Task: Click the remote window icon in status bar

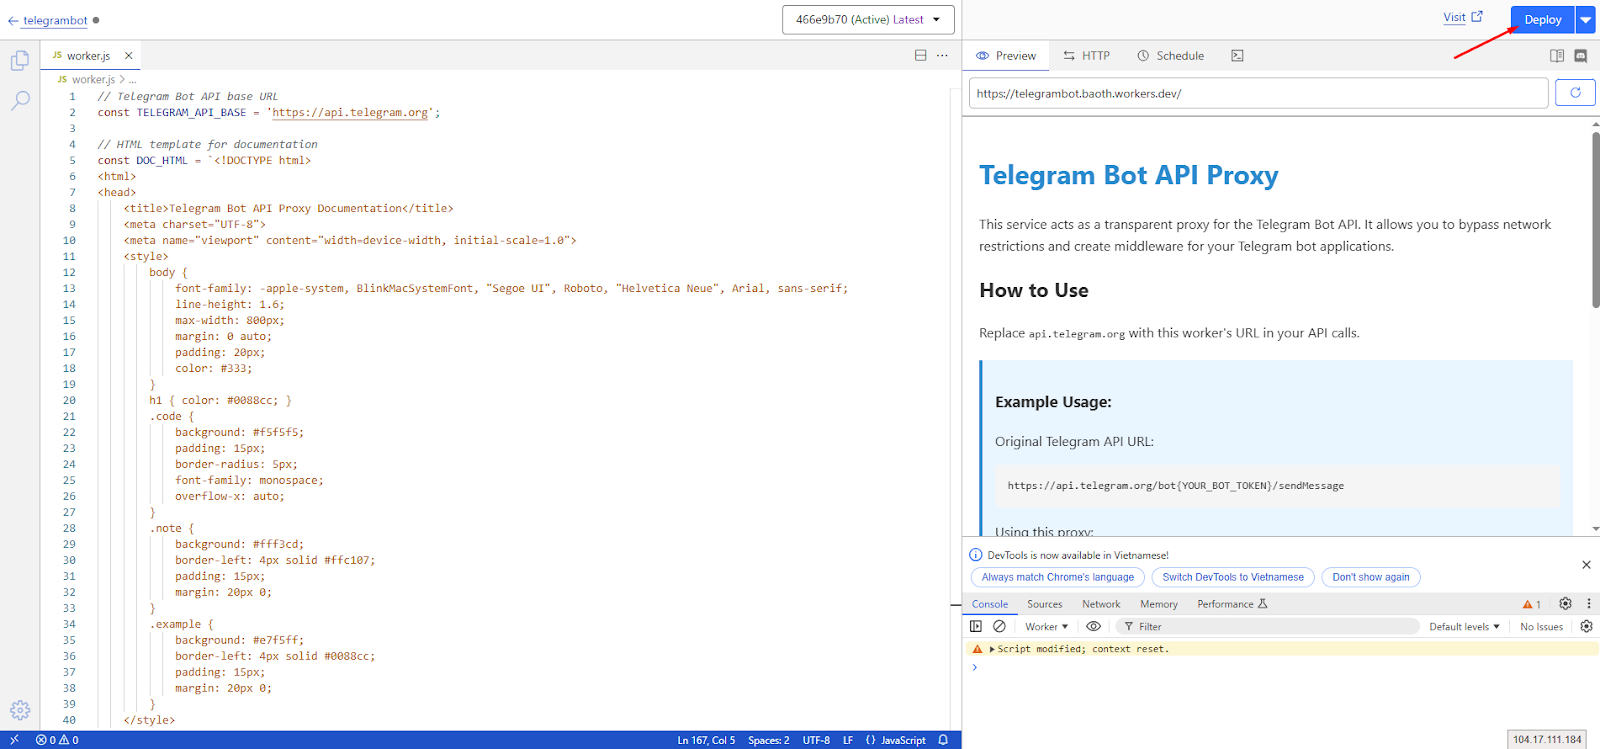Action: 14,740
